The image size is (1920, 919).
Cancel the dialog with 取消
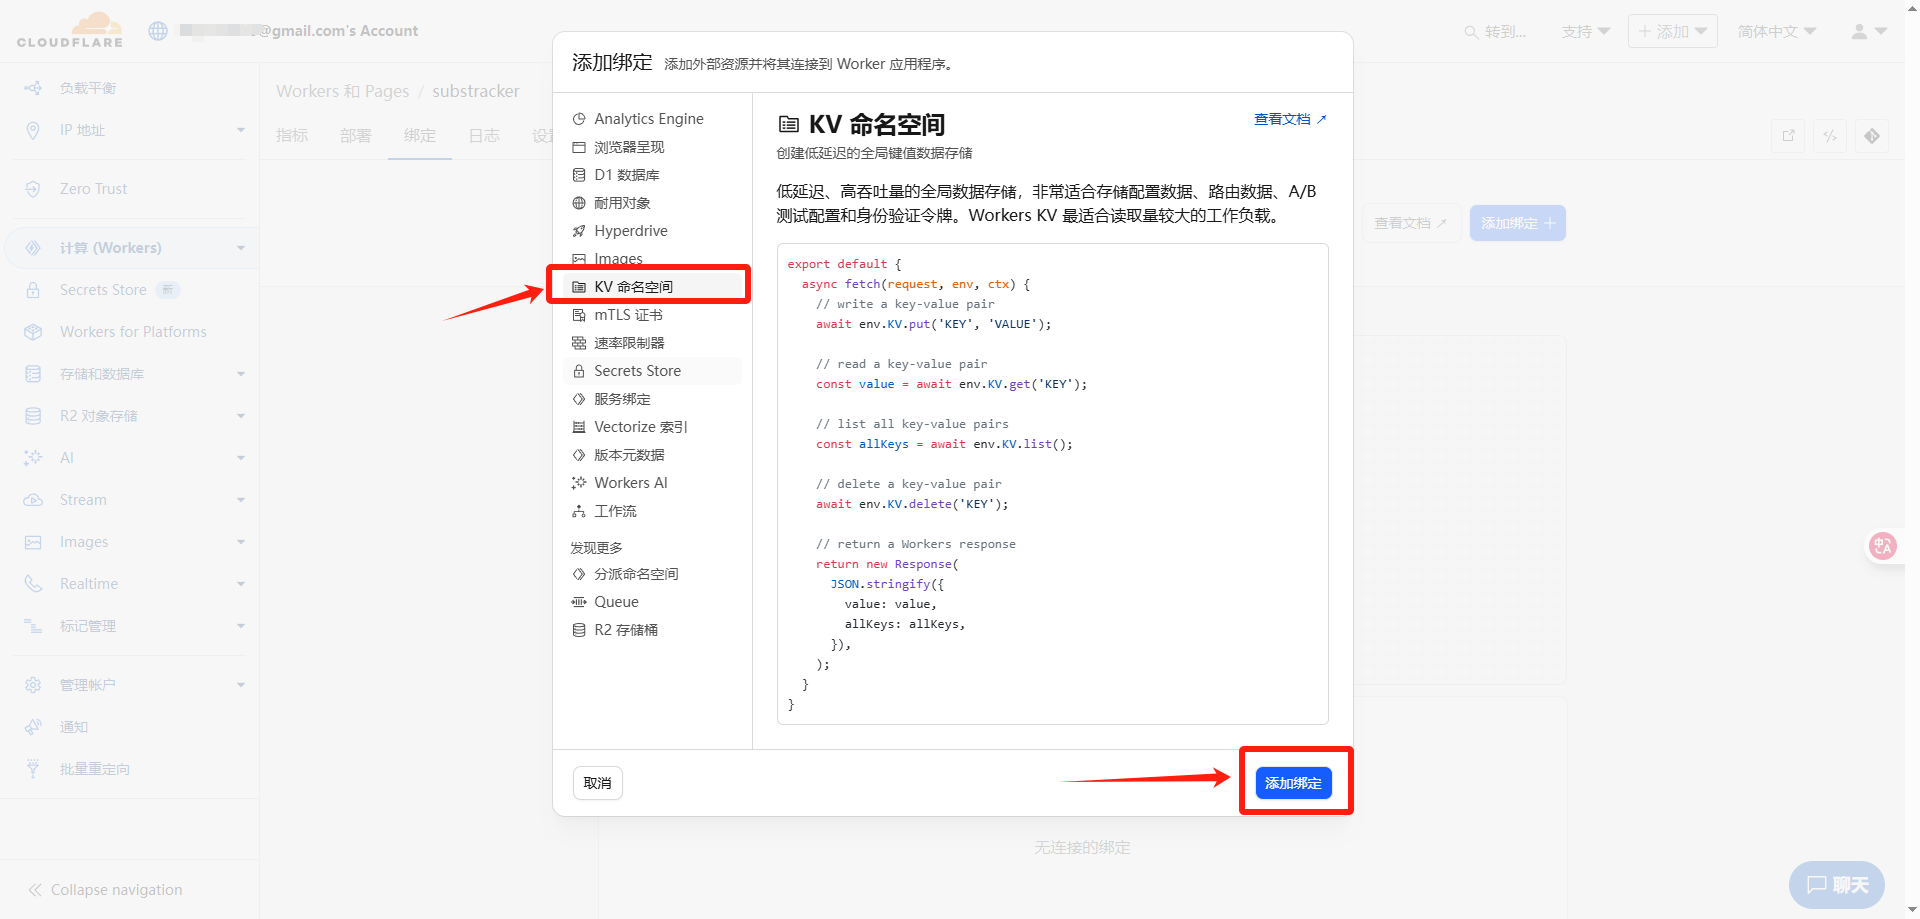point(598,783)
